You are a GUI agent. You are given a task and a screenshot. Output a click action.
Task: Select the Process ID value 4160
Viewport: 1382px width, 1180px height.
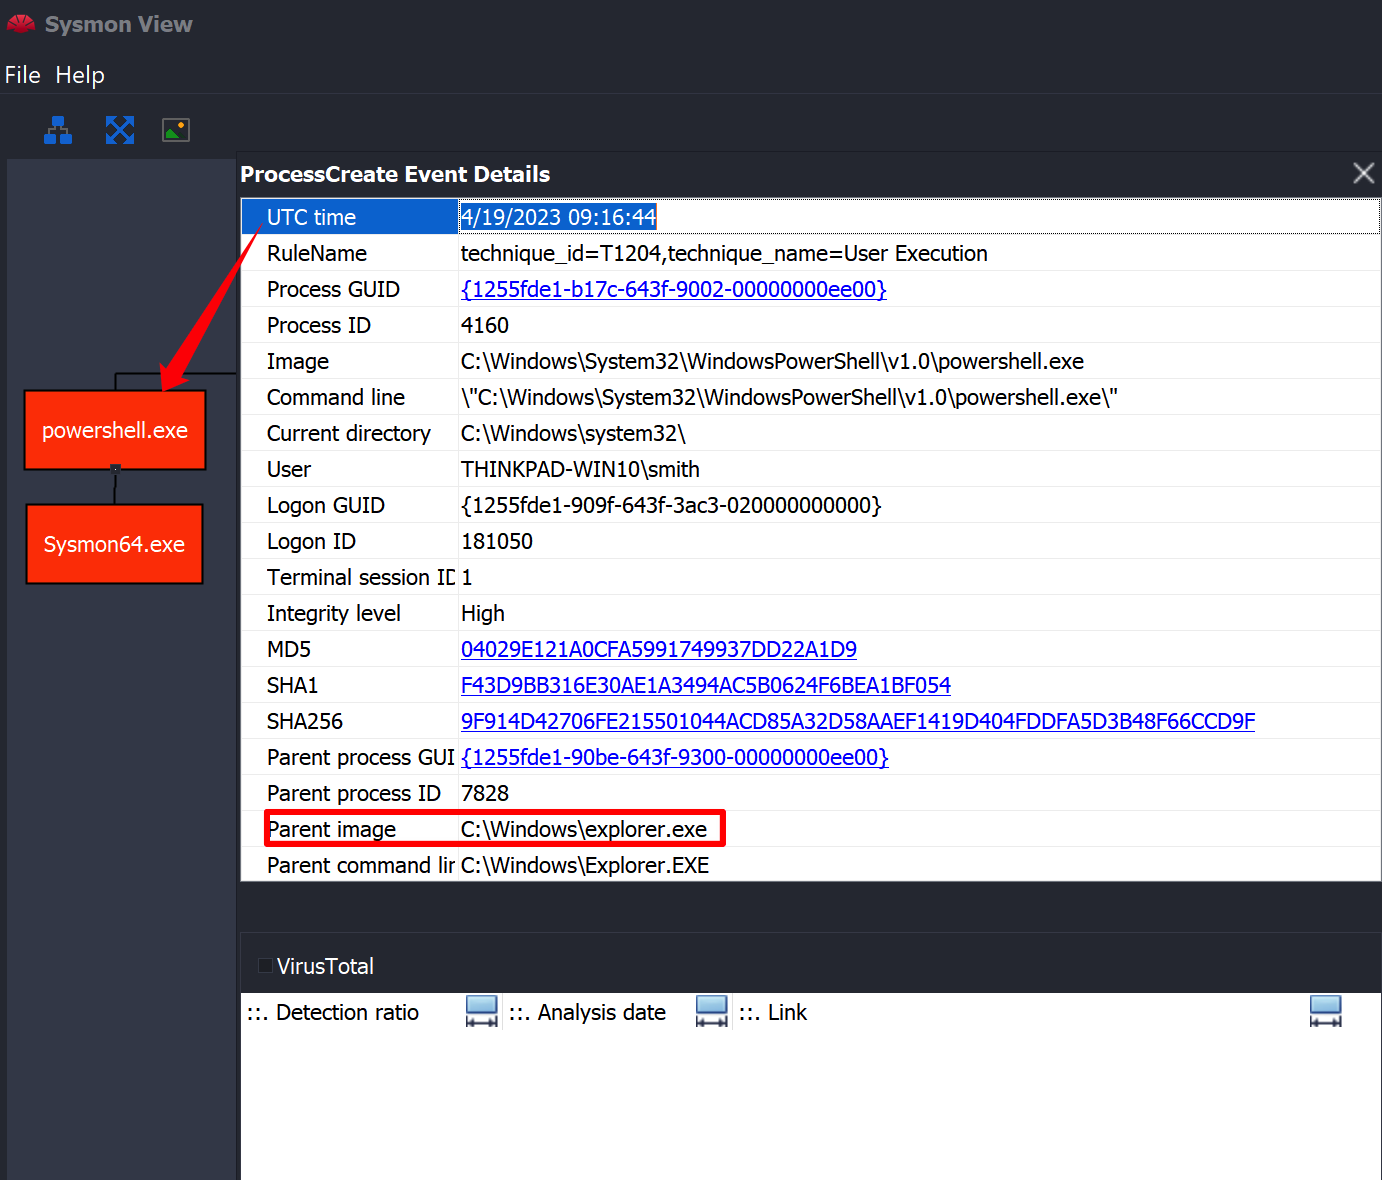coord(485,325)
